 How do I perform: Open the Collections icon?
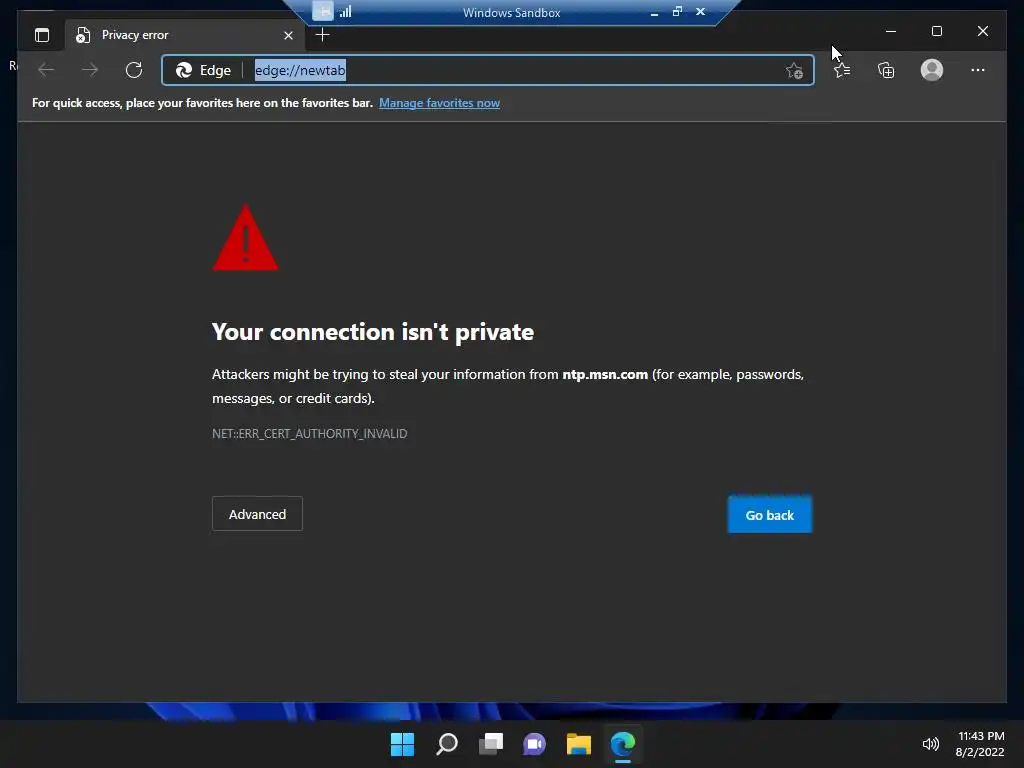point(886,70)
